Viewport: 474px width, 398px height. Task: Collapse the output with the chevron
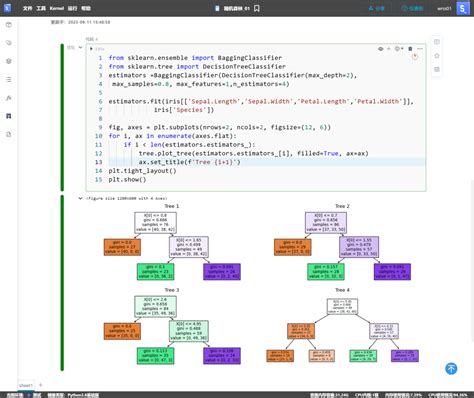80,198
